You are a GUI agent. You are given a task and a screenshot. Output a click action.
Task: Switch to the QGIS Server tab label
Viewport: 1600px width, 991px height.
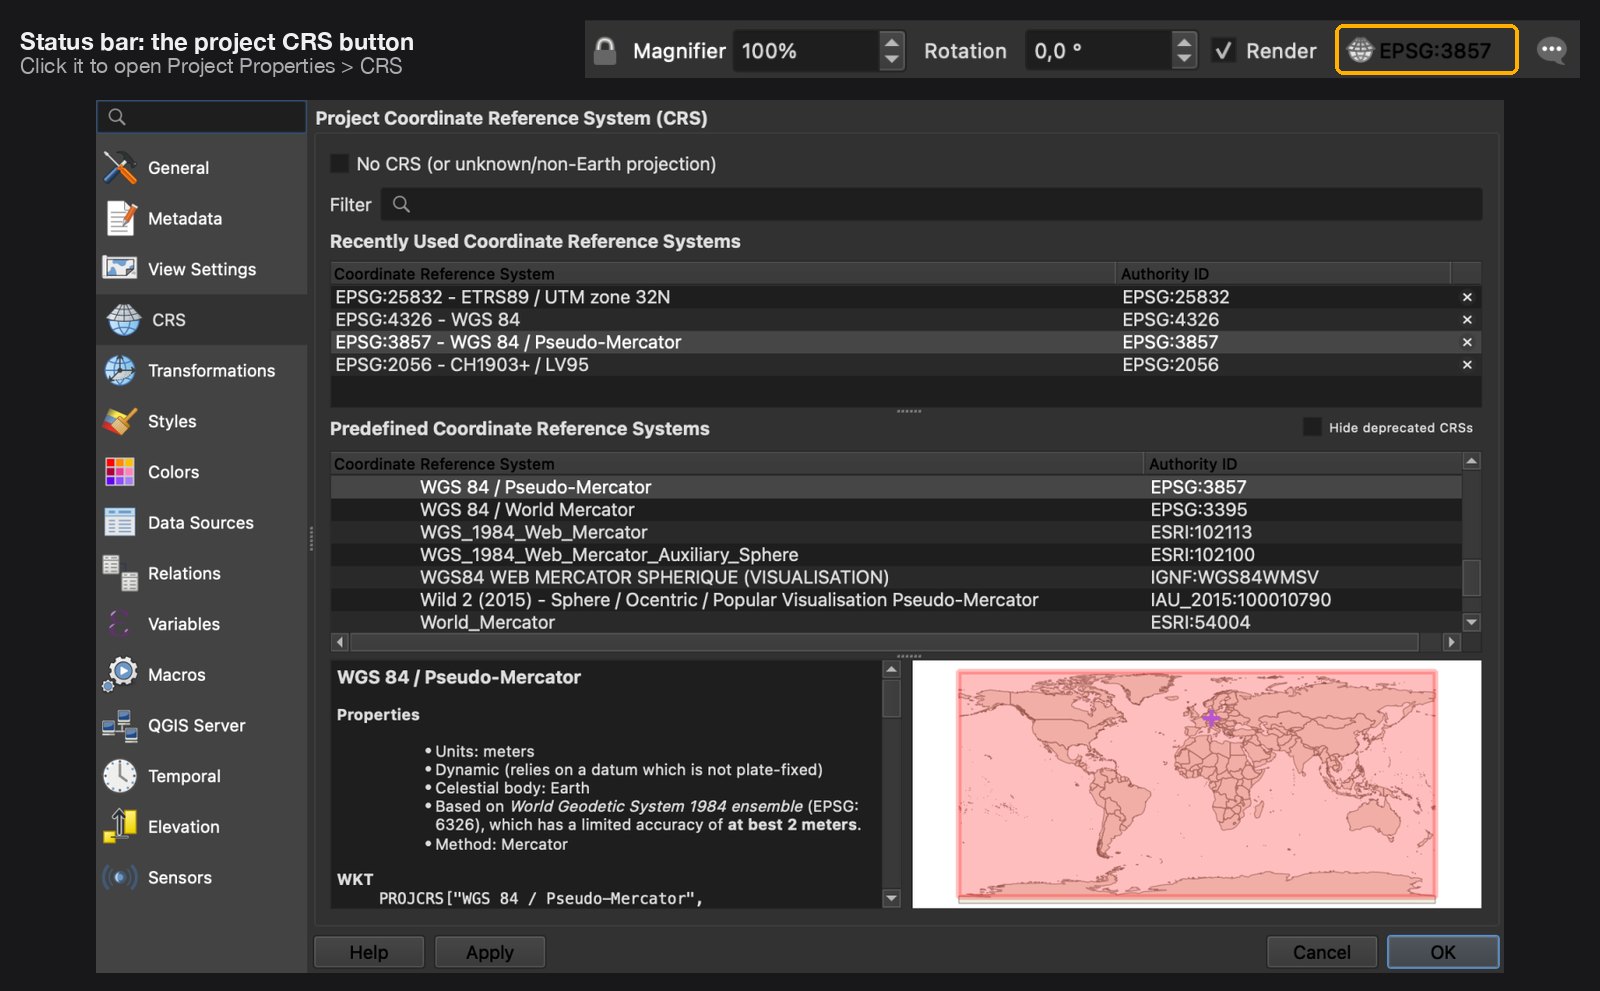pos(197,725)
